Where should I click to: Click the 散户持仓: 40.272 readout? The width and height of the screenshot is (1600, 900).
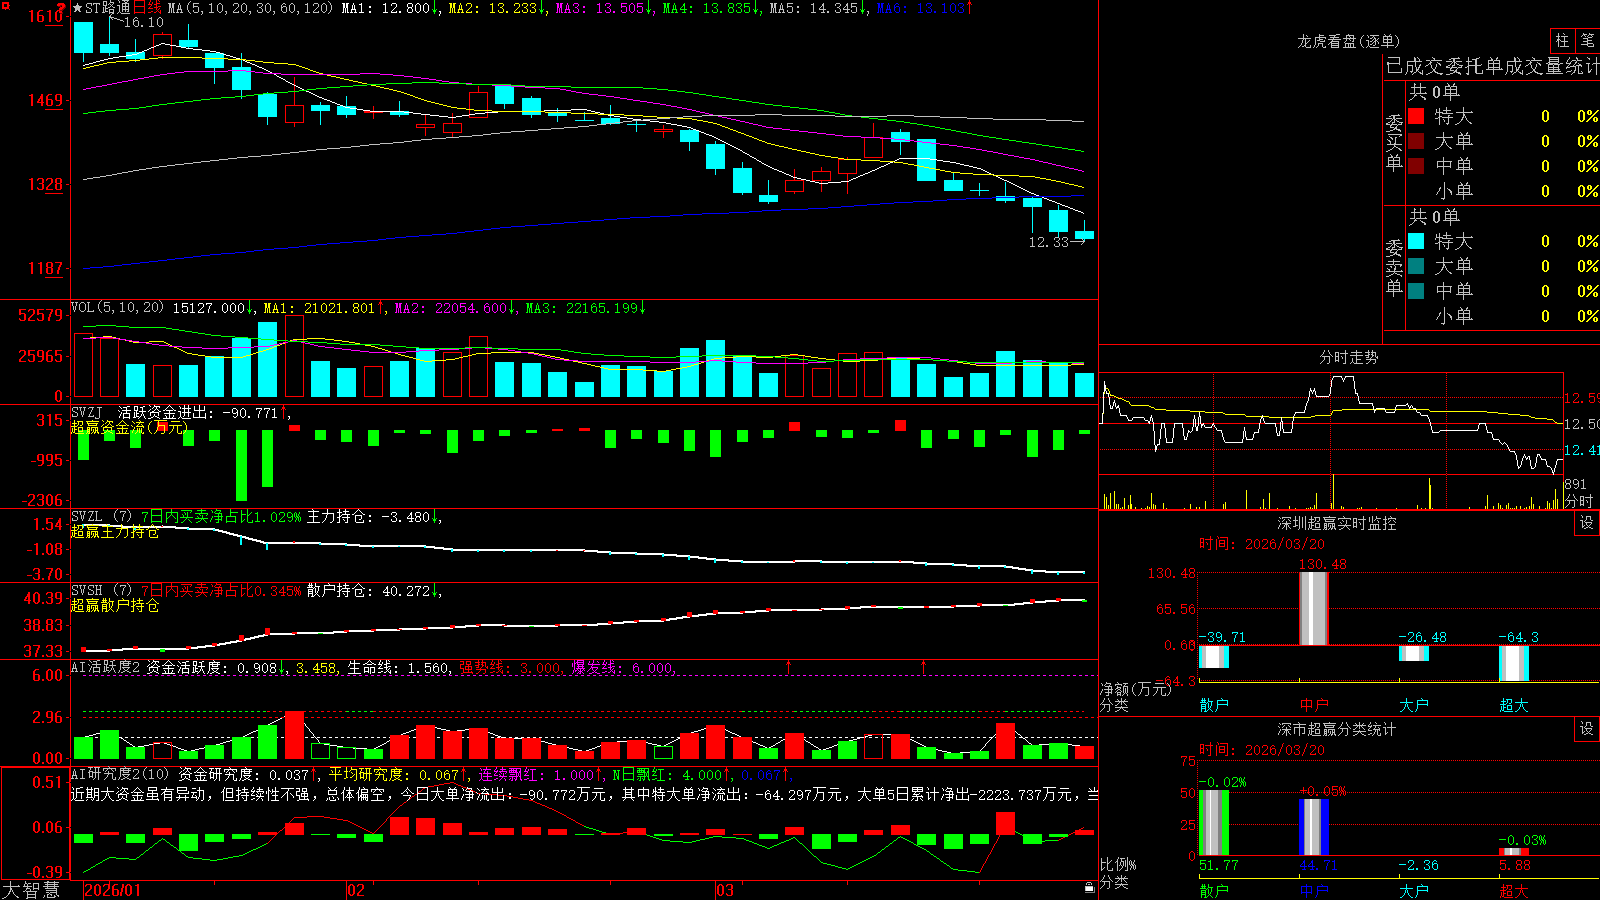tap(369, 591)
